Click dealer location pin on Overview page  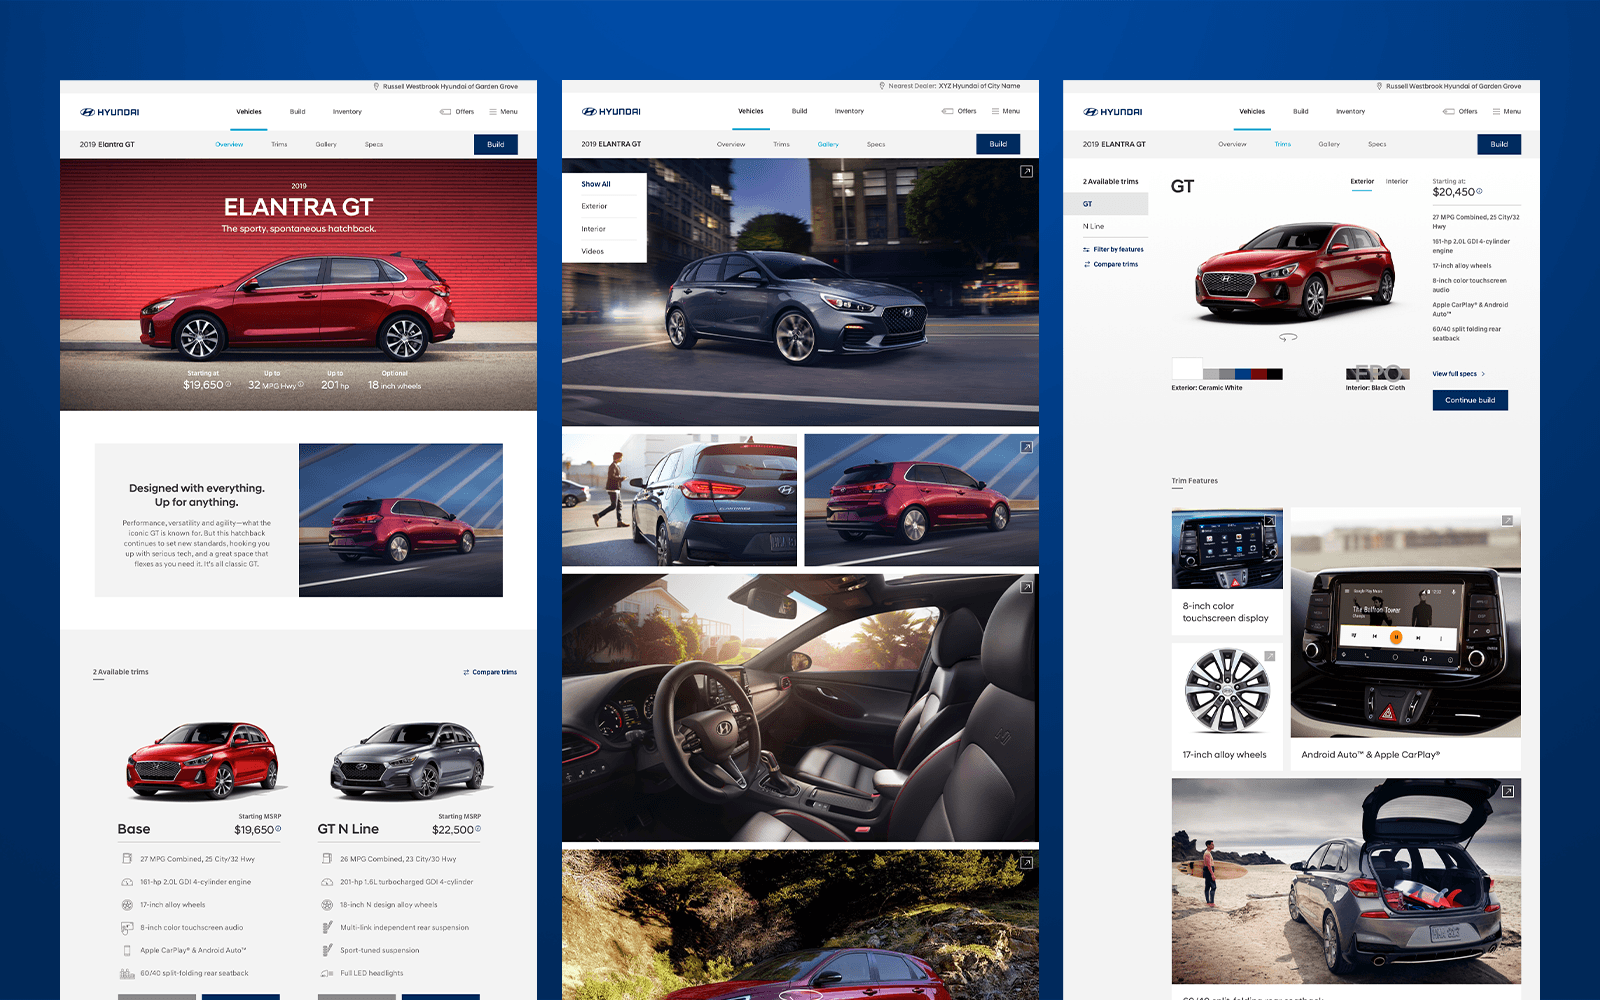(376, 87)
